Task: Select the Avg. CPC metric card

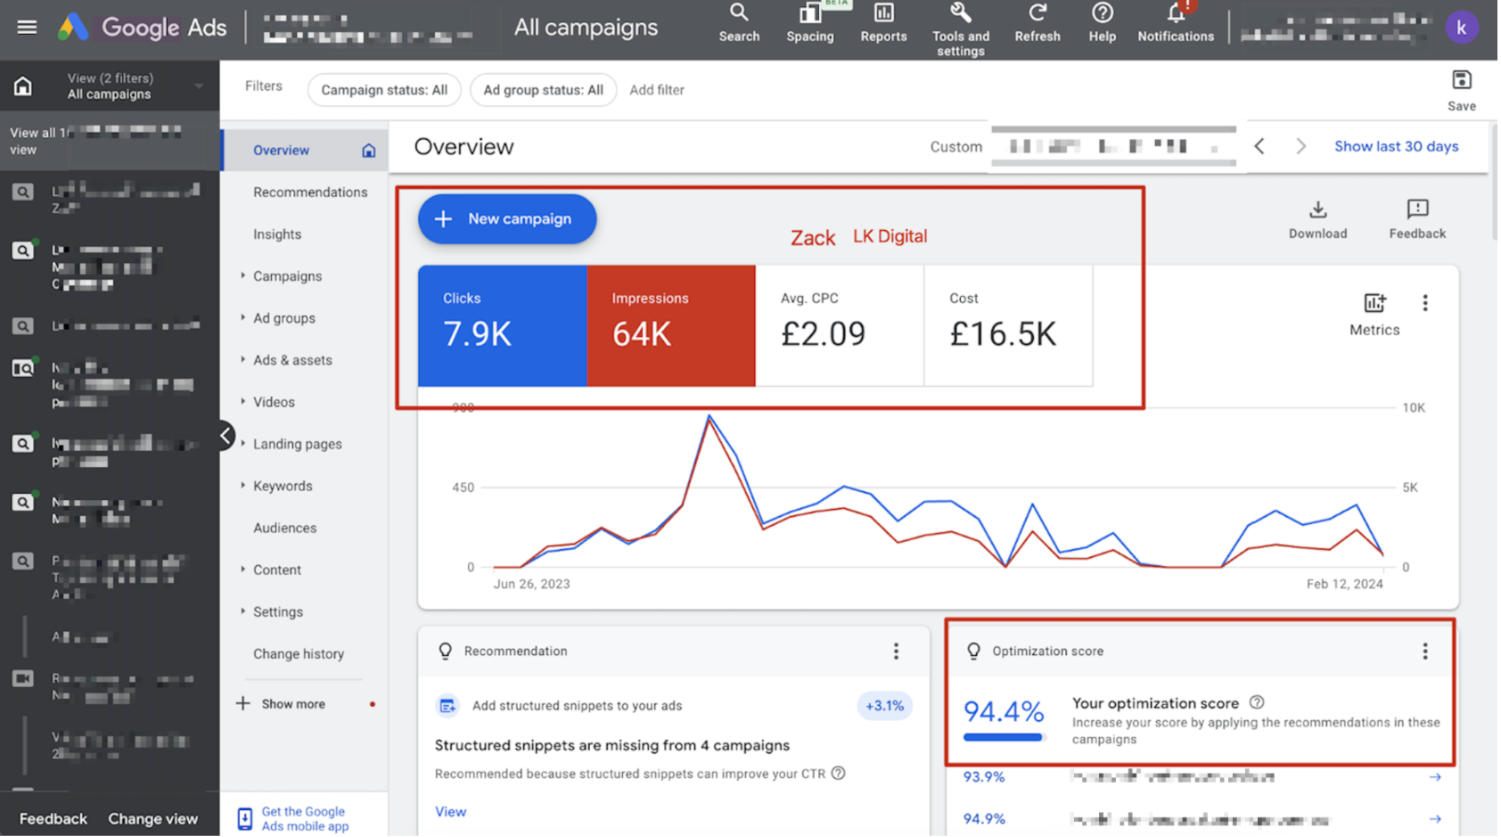Action: pos(840,326)
